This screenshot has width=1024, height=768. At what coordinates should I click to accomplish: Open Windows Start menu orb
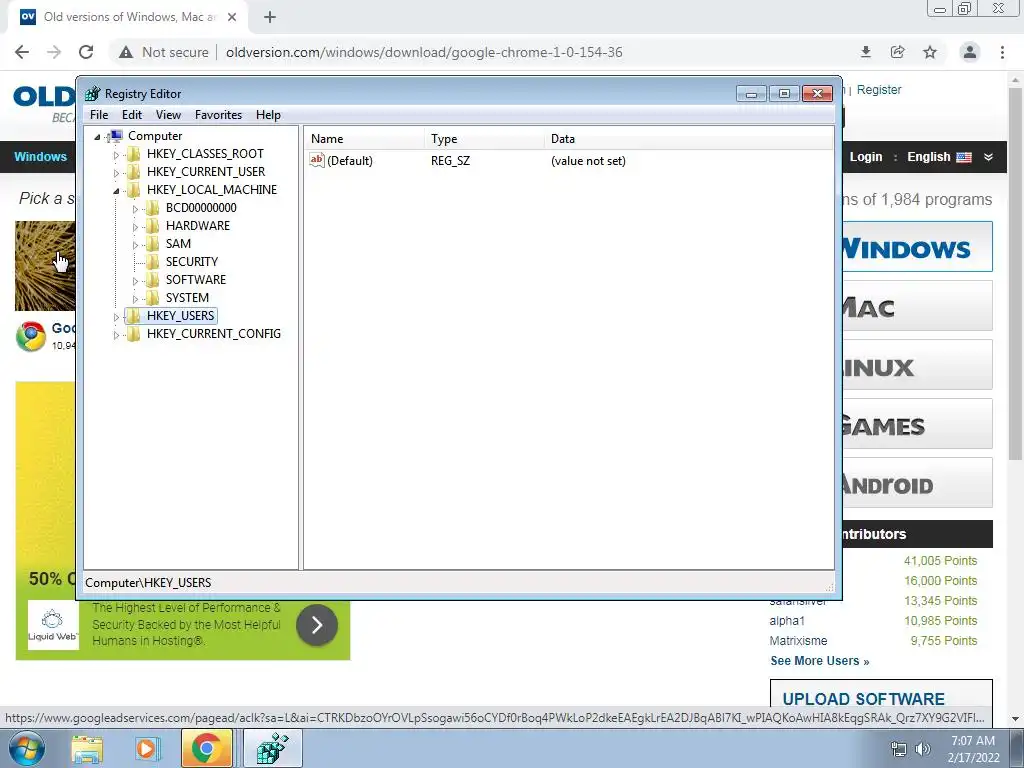[26, 748]
